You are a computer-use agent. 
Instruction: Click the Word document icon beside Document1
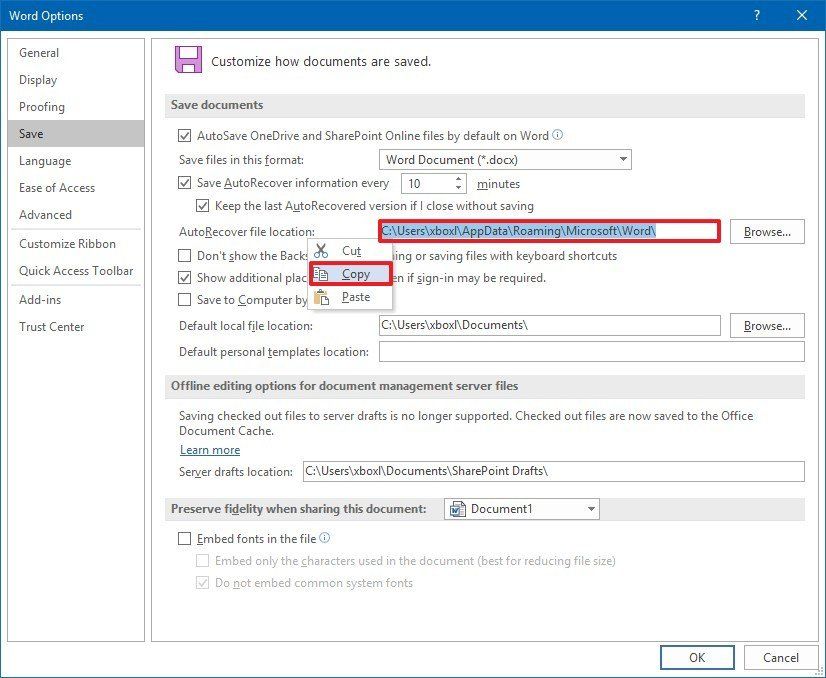click(459, 509)
